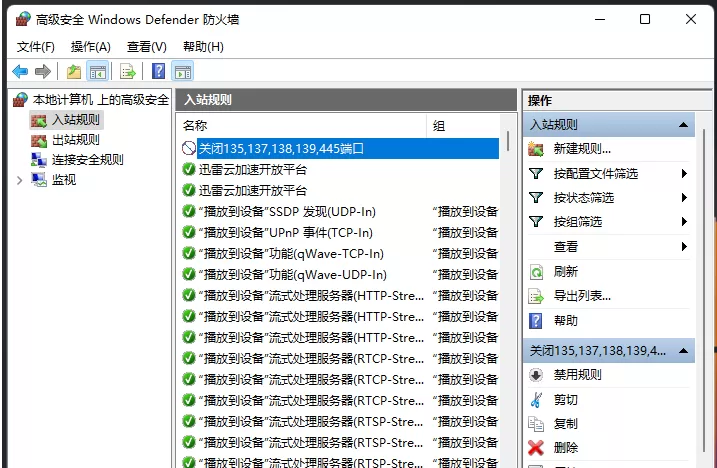The image size is (717, 468).
Task: Toggle the Show/Hide console tree toolbar icon
Action: tap(97, 71)
